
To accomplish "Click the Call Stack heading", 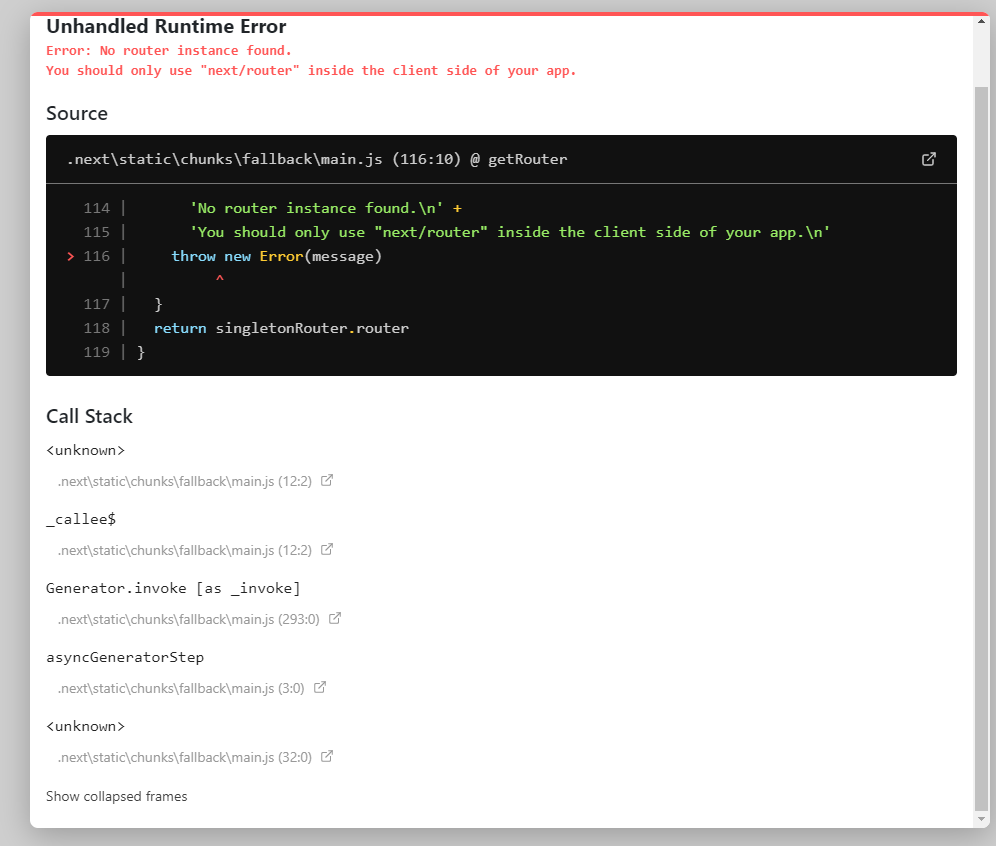I will [x=89, y=416].
